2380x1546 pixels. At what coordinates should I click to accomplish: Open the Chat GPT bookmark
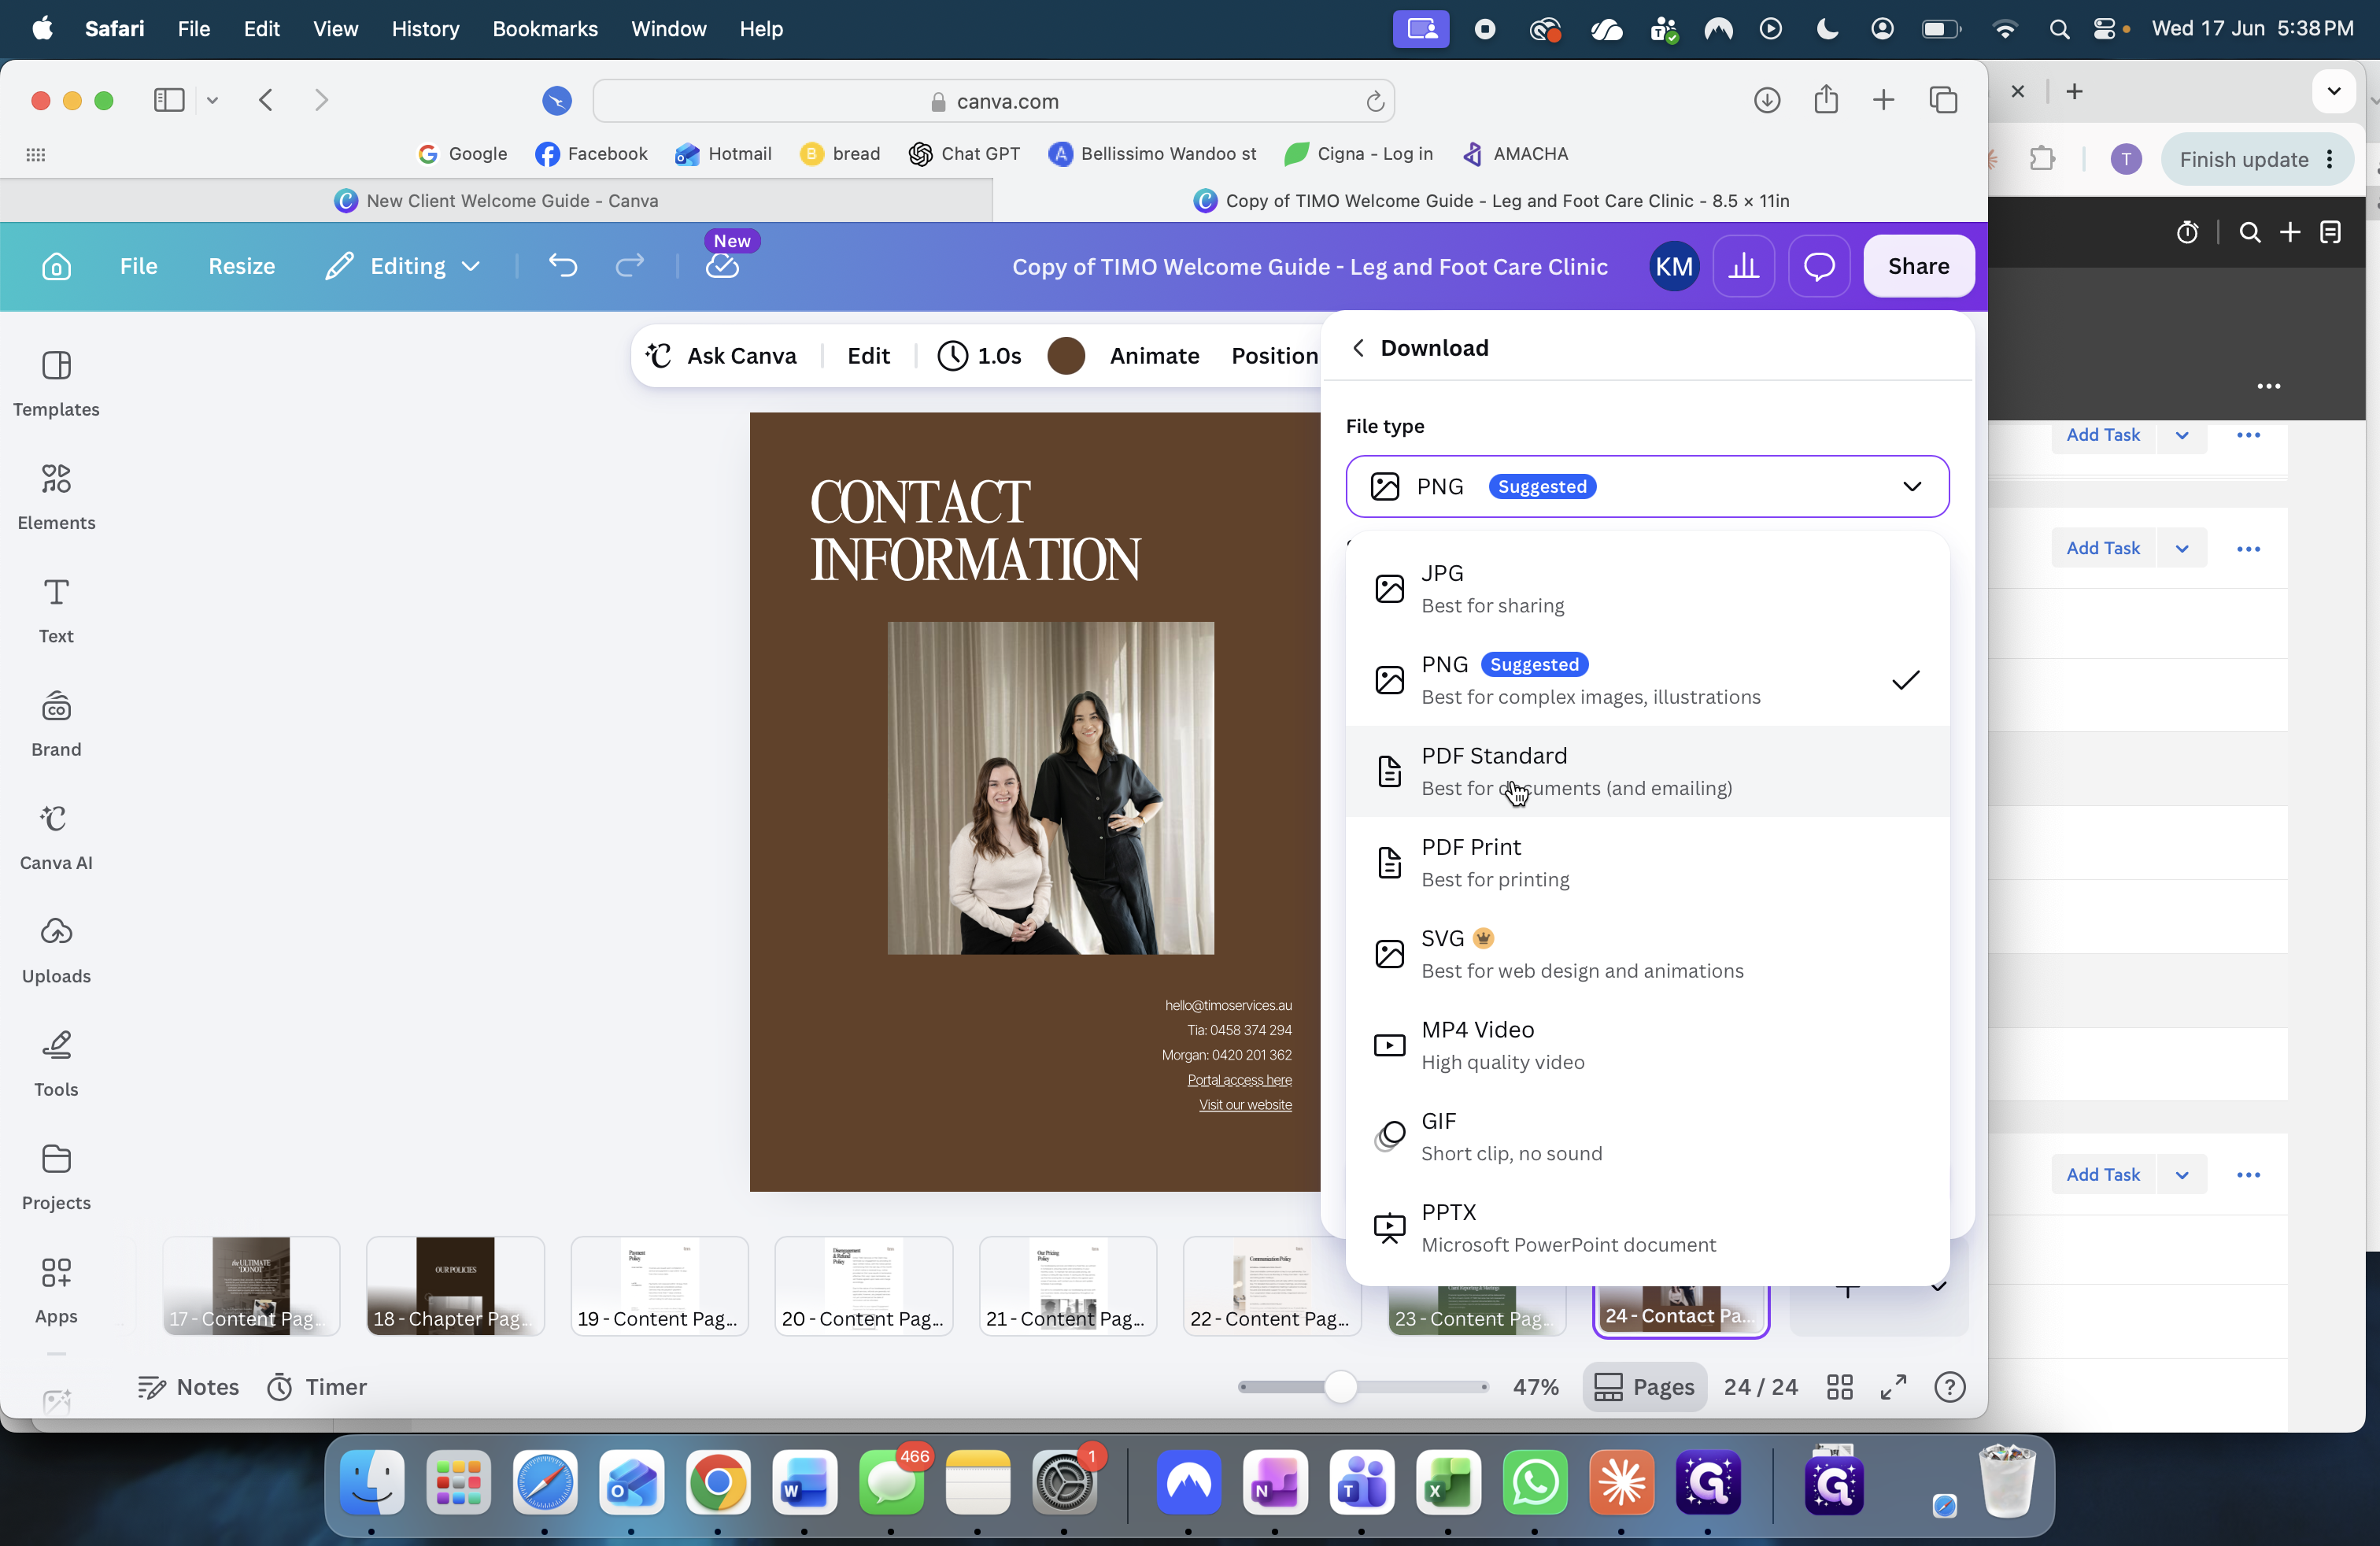click(964, 154)
